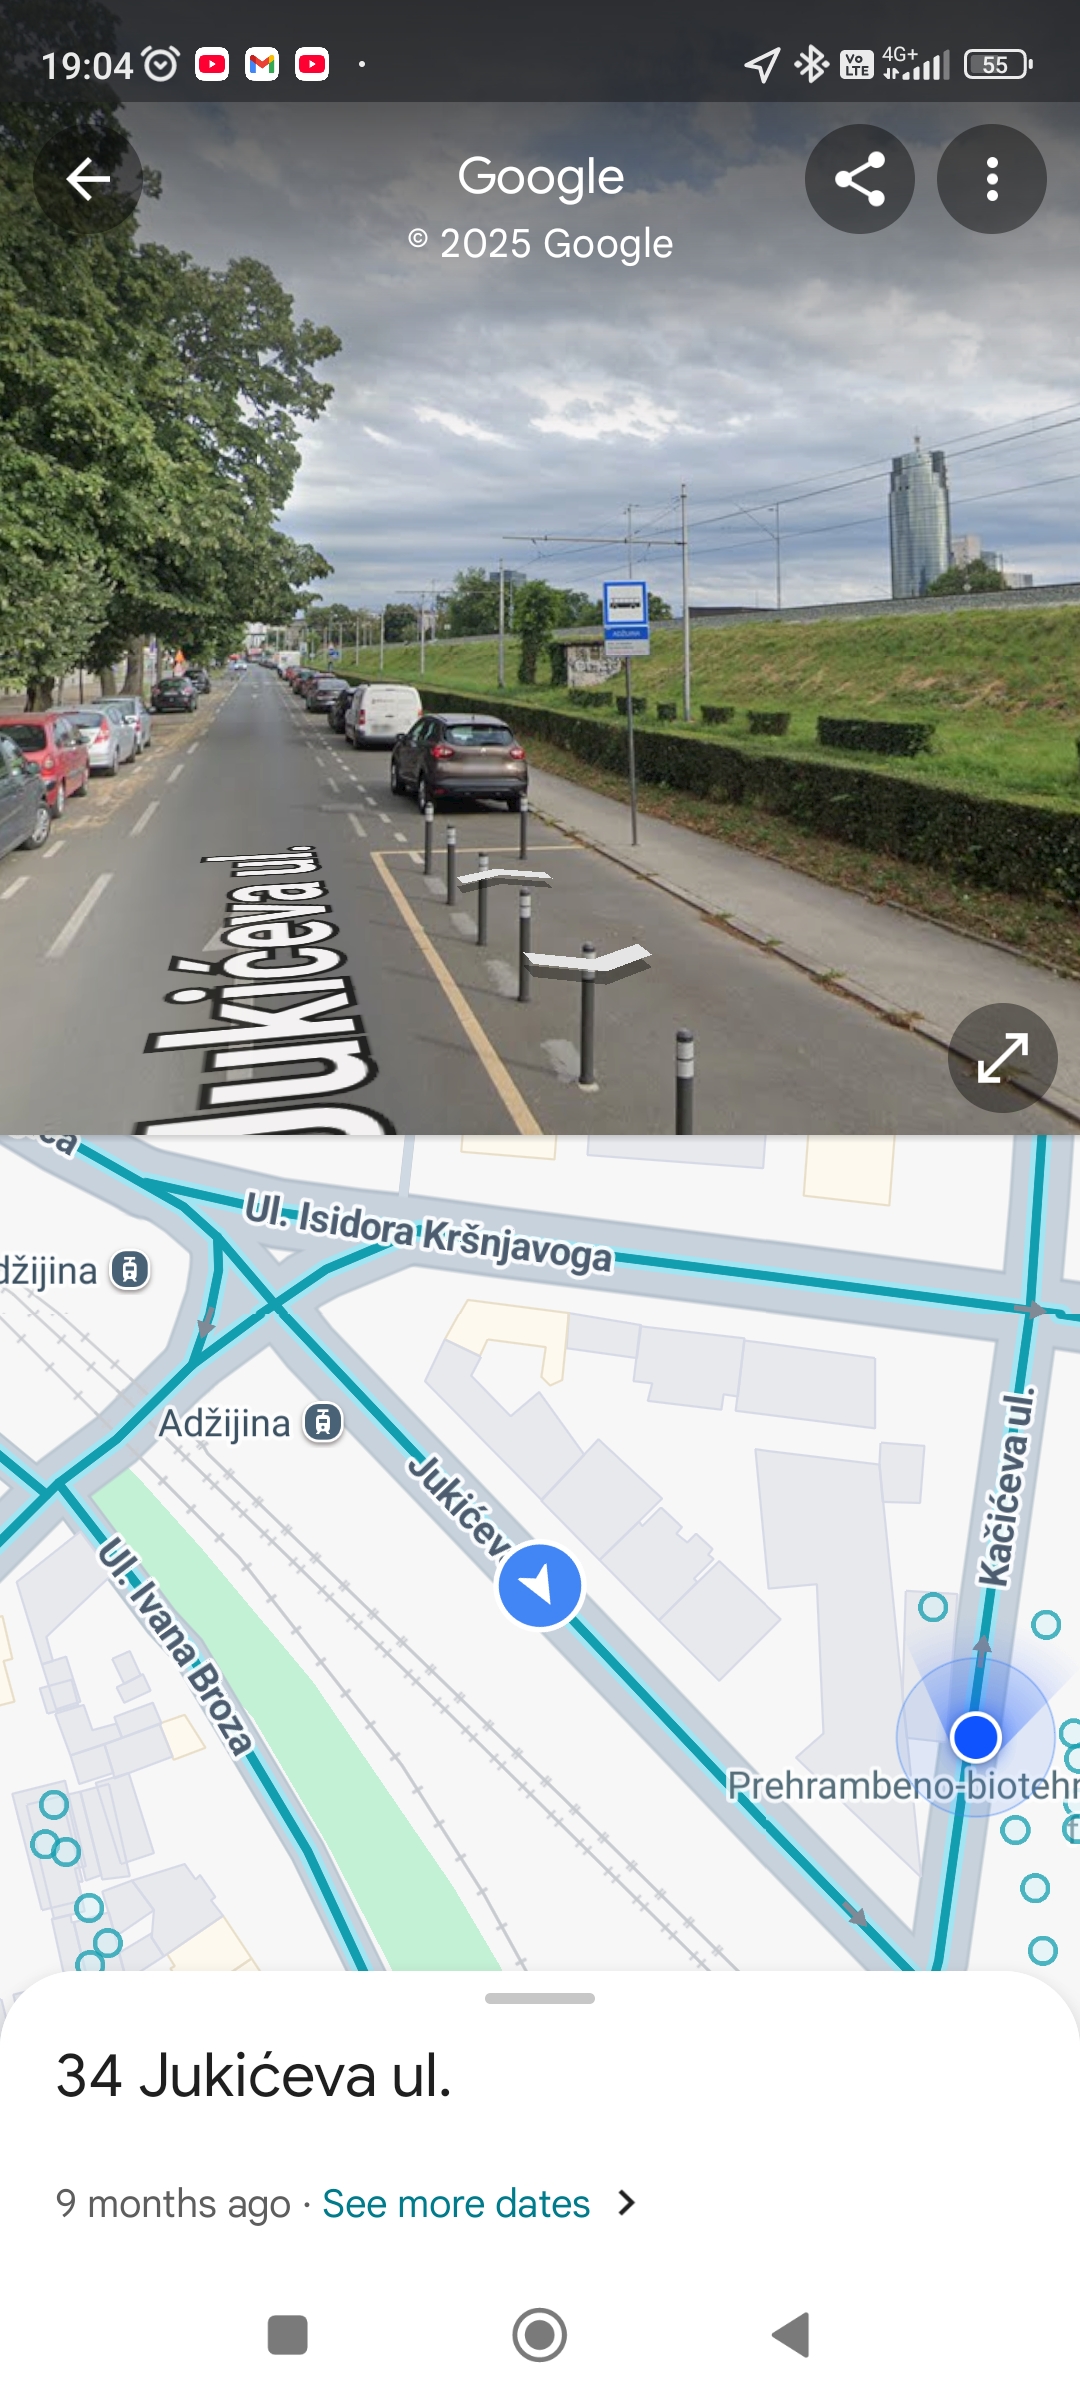Tap the Ul. Isidora Kršnjavoga street label
This screenshot has height=2400, width=1080.
[428, 1232]
